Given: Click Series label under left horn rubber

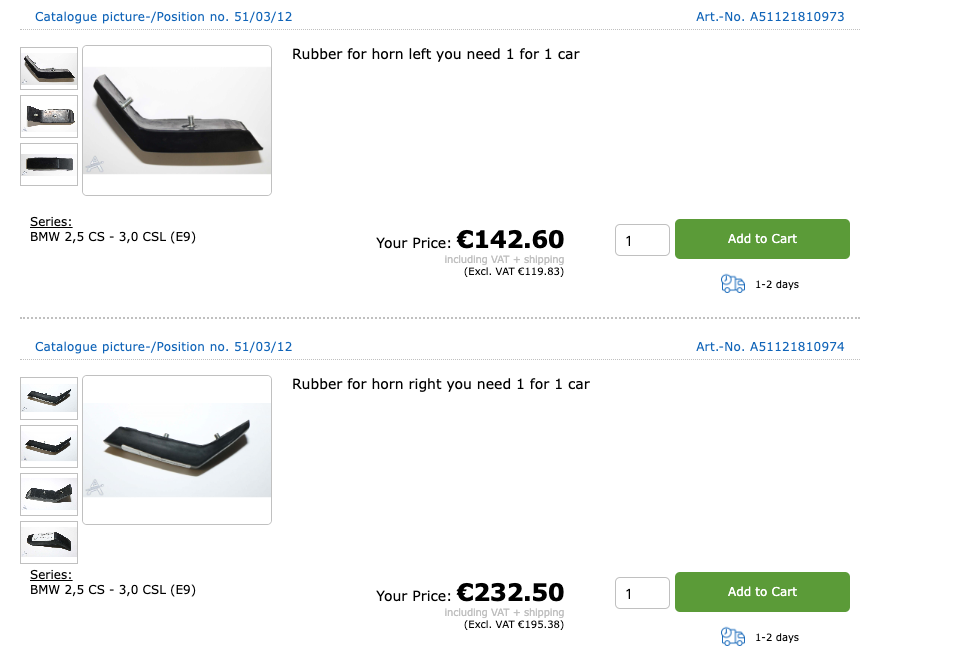Looking at the screenshot, I should [51, 222].
